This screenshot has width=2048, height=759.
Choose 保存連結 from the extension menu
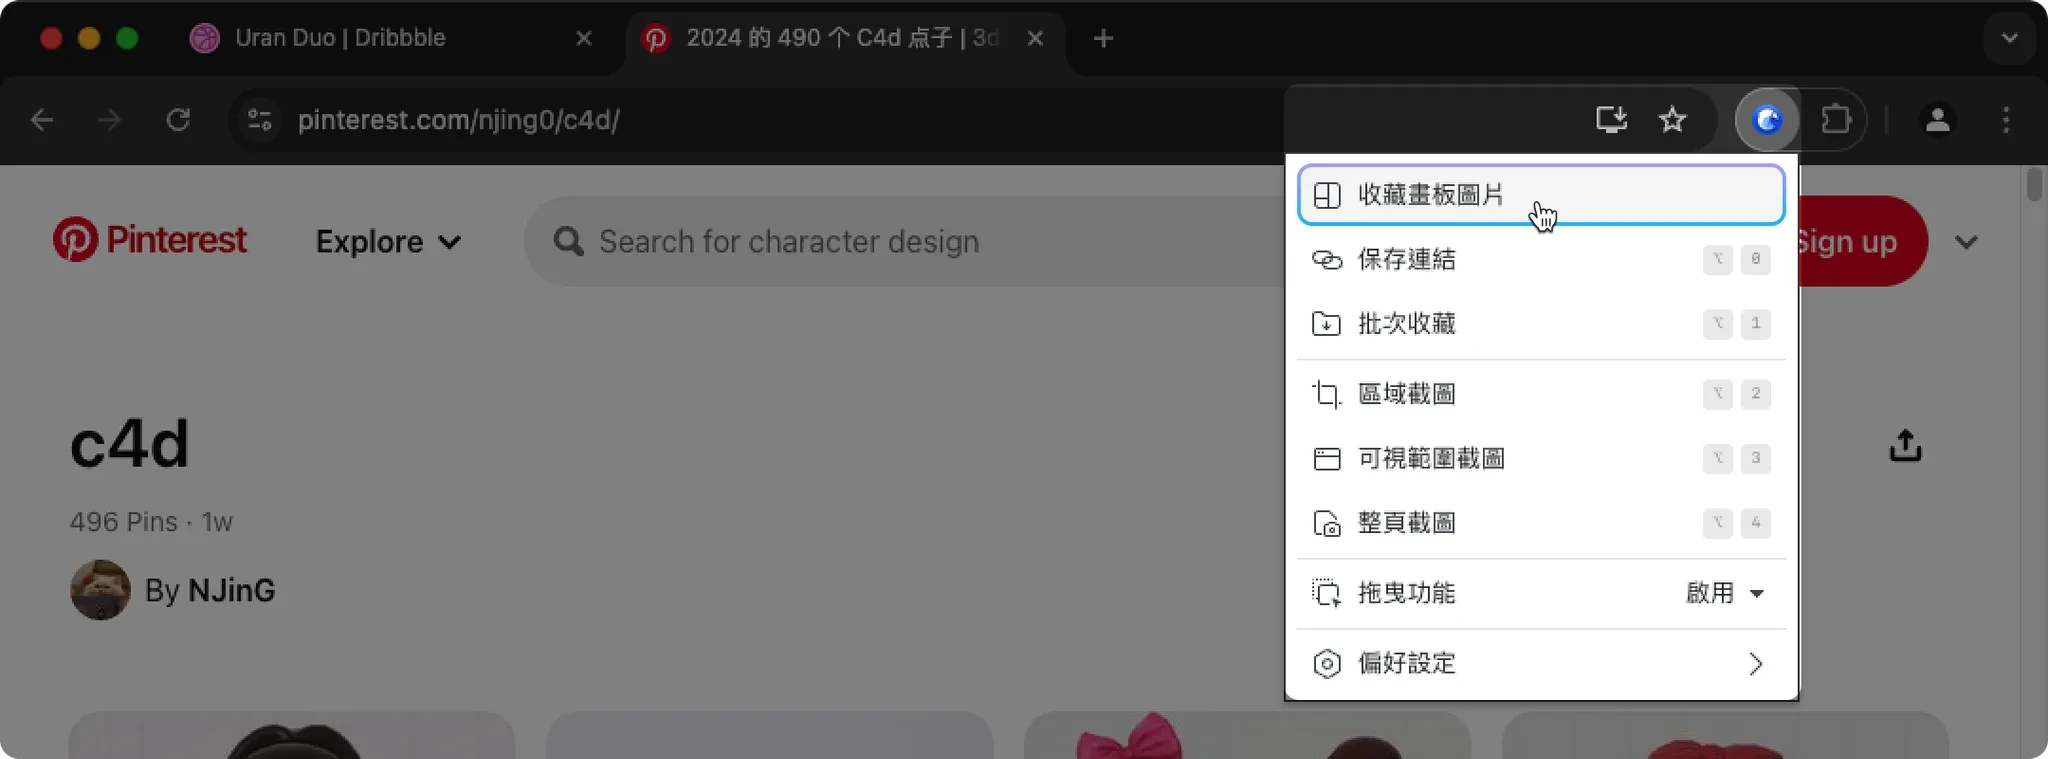click(x=1541, y=260)
